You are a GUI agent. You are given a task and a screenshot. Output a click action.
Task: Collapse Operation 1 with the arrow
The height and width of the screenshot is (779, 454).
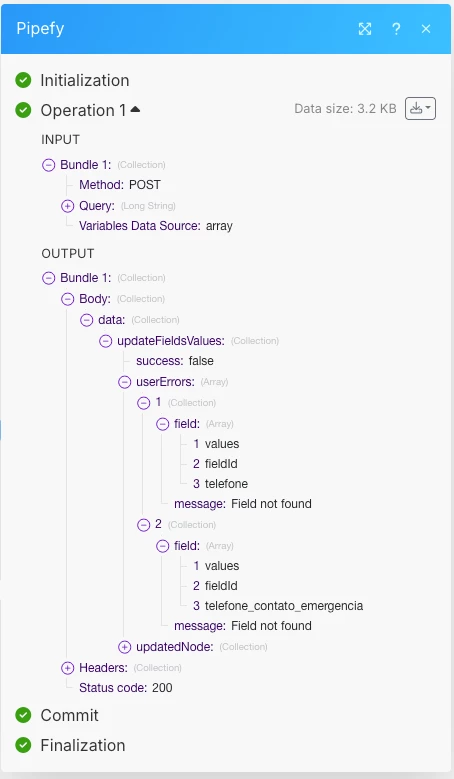(x=135, y=109)
